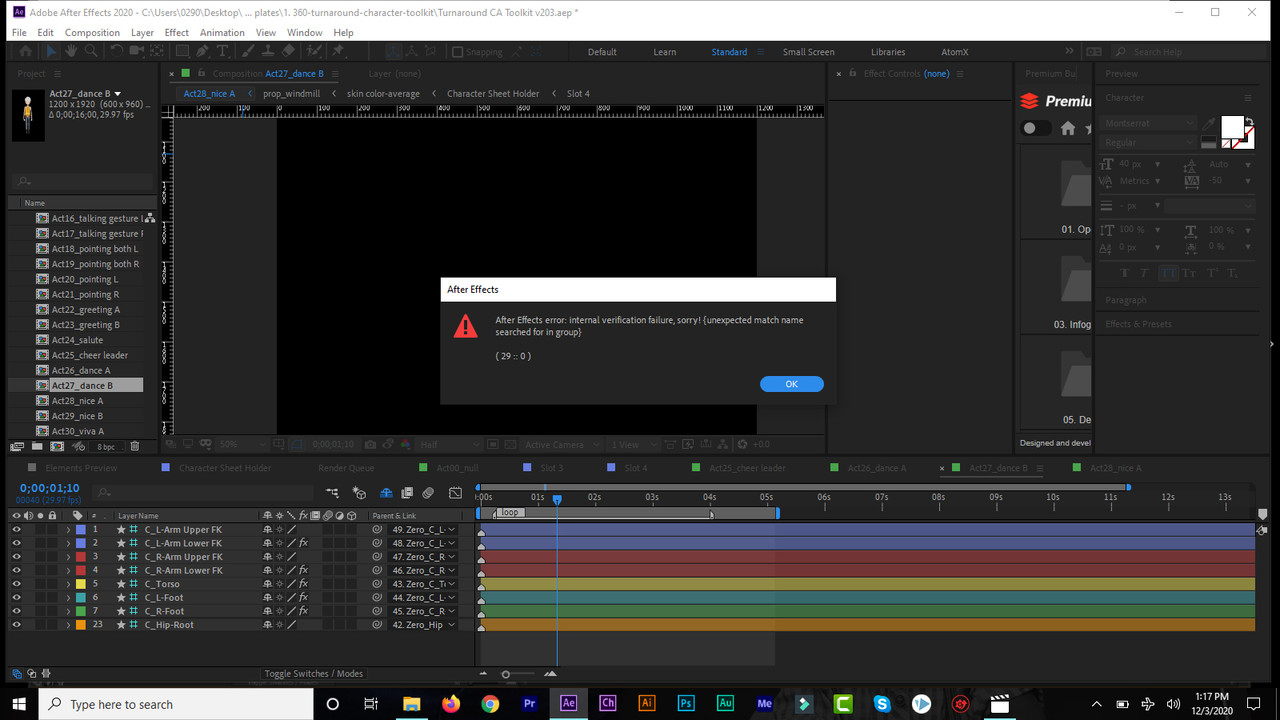Select the Rotation tool
This screenshot has height=720, width=1280.
pos(116,52)
